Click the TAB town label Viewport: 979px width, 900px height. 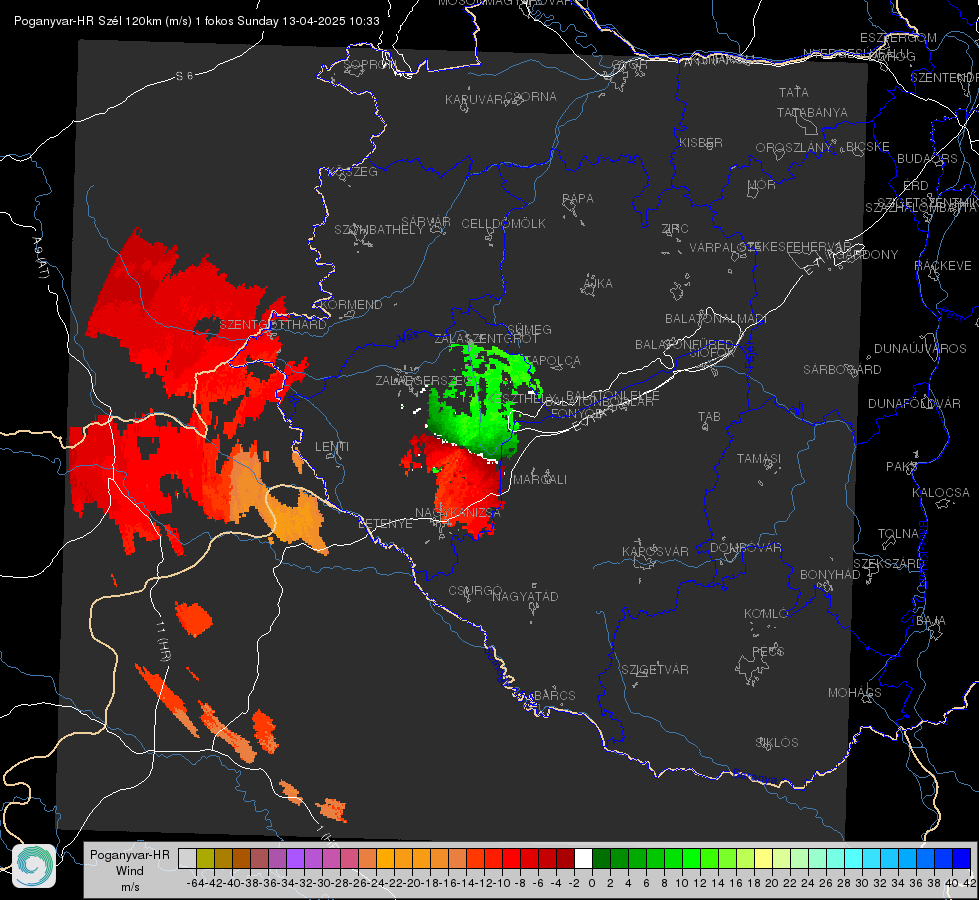[x=709, y=417]
